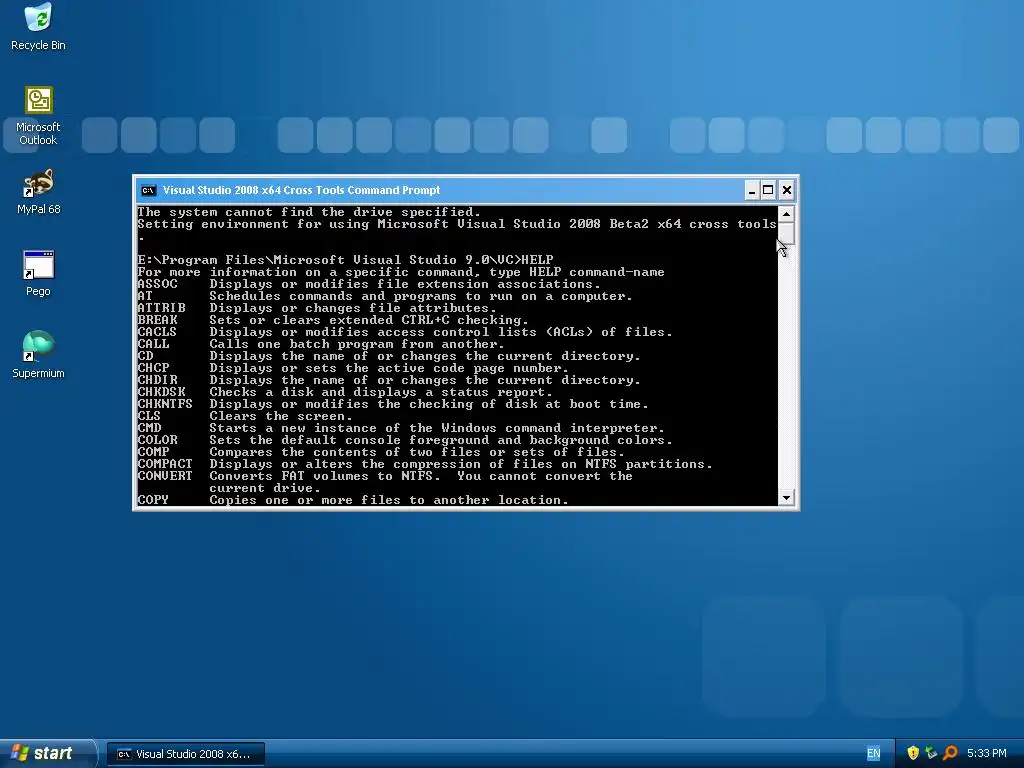Click the BREAK command line
The height and width of the screenshot is (768, 1024).
point(332,320)
